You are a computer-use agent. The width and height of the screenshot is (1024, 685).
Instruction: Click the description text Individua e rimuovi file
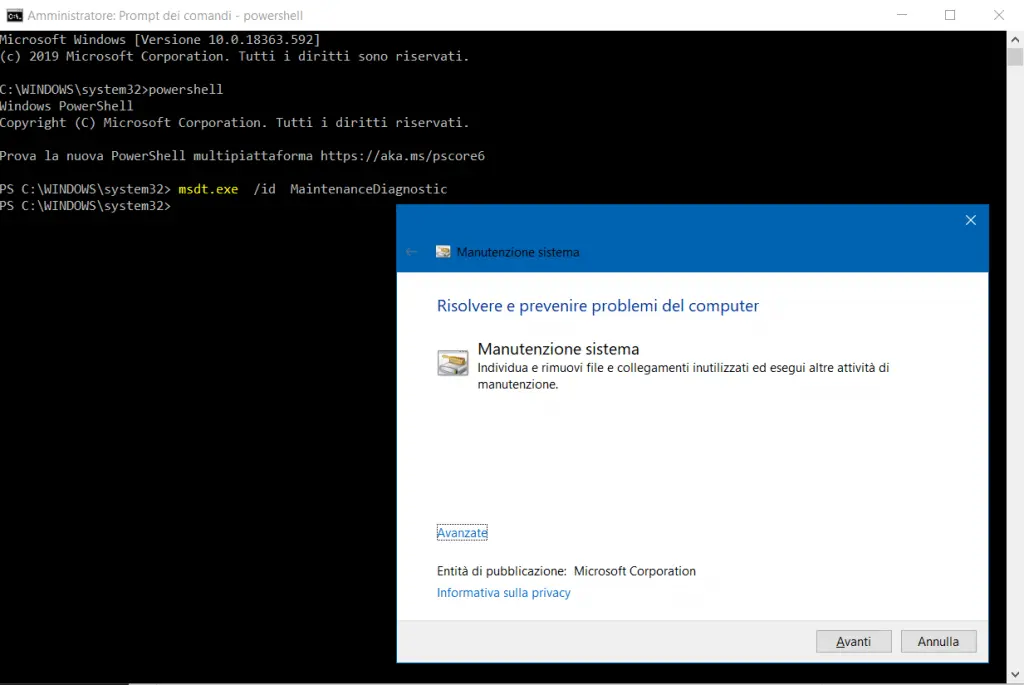pos(683,375)
